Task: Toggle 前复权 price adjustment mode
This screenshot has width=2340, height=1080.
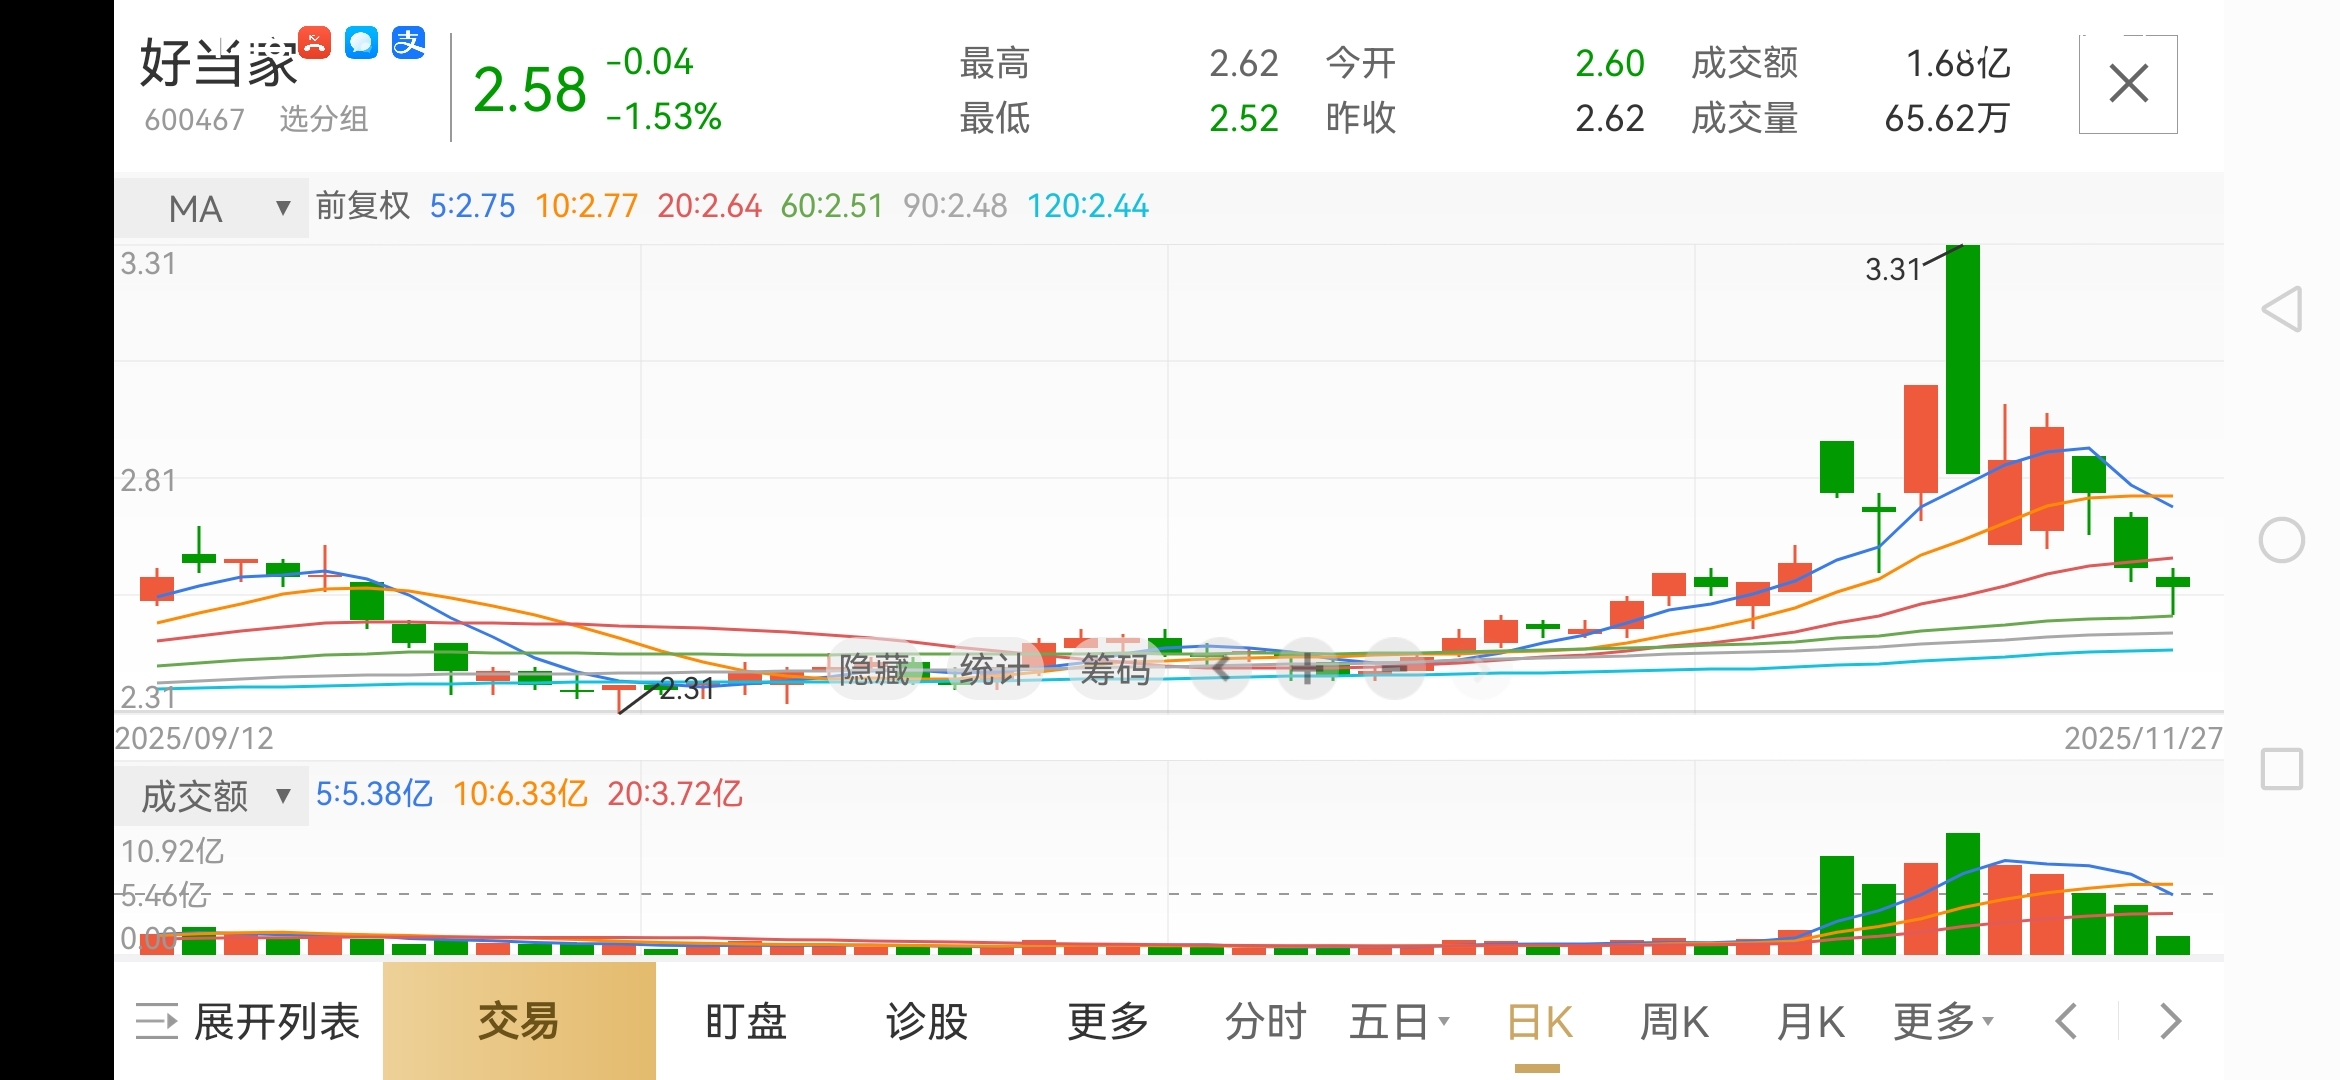Action: tap(363, 206)
